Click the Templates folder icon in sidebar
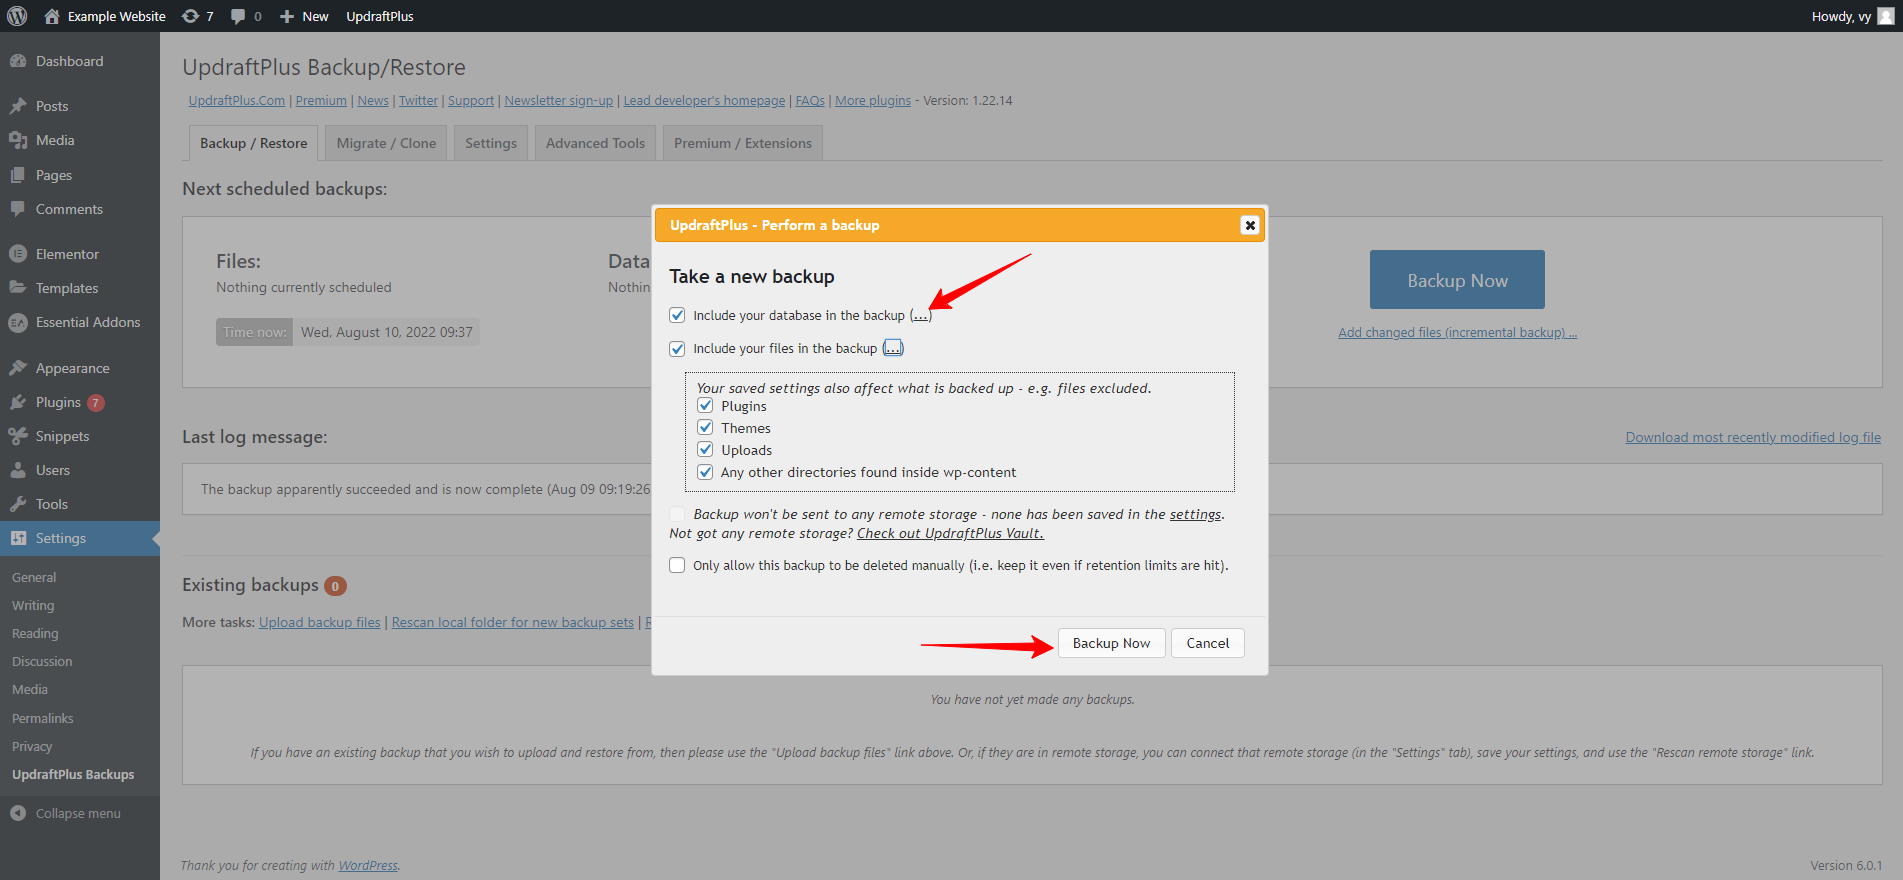 [x=18, y=288]
